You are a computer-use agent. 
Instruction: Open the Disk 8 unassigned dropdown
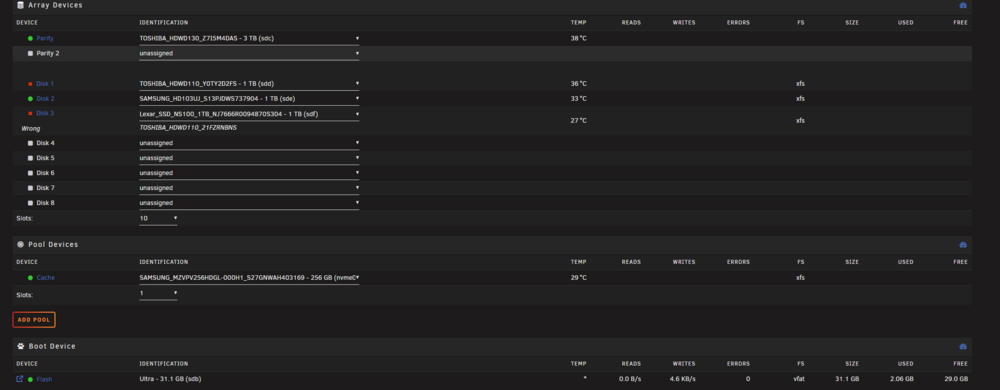(249, 203)
